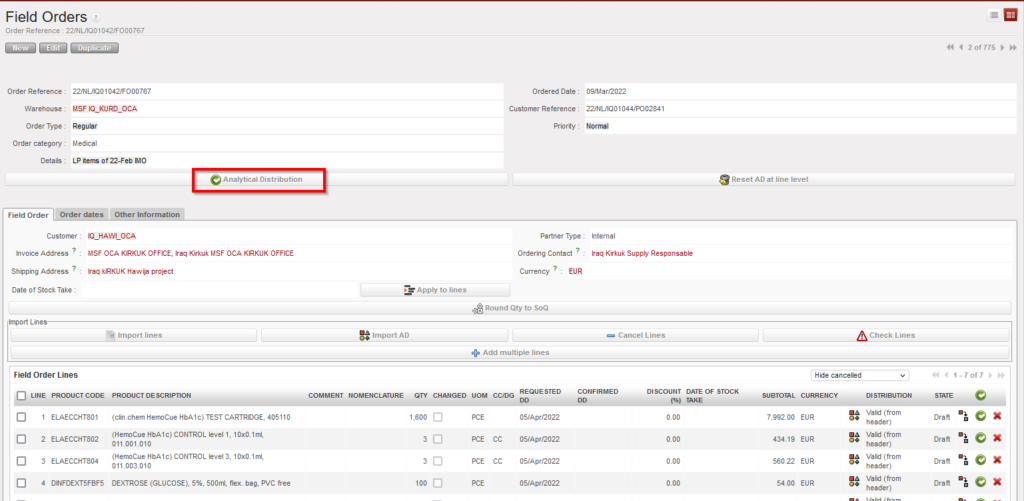The height and width of the screenshot is (501, 1024).
Task: Open the IQ_HAWI_OCA customer link
Action: [x=111, y=236]
